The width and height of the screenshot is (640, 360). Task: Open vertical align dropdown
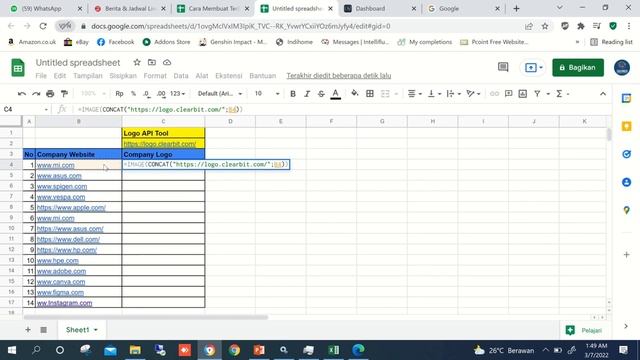(434, 94)
